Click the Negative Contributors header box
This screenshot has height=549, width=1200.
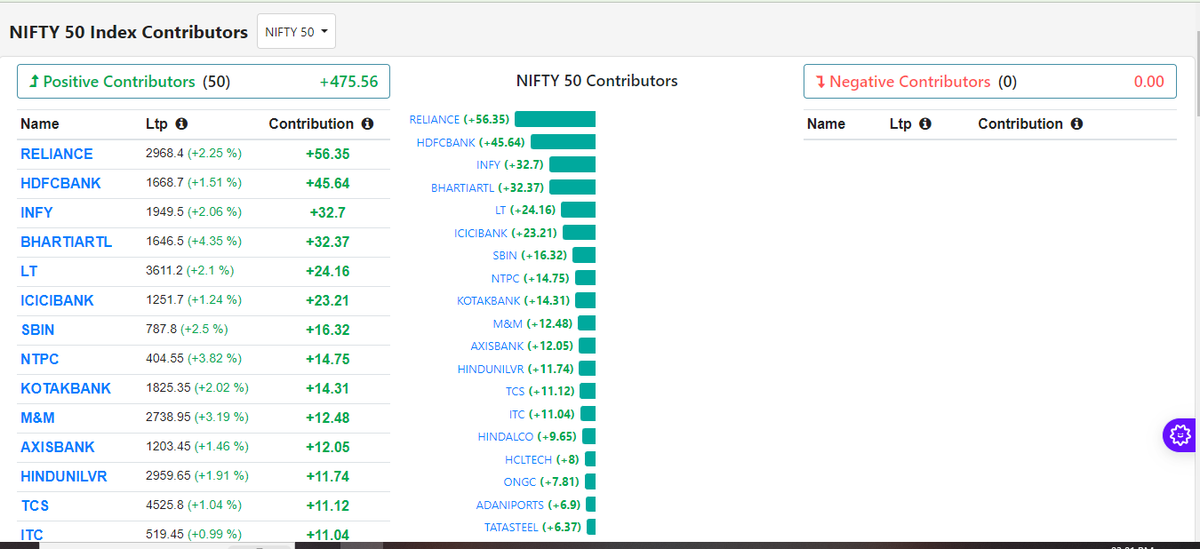(x=990, y=82)
